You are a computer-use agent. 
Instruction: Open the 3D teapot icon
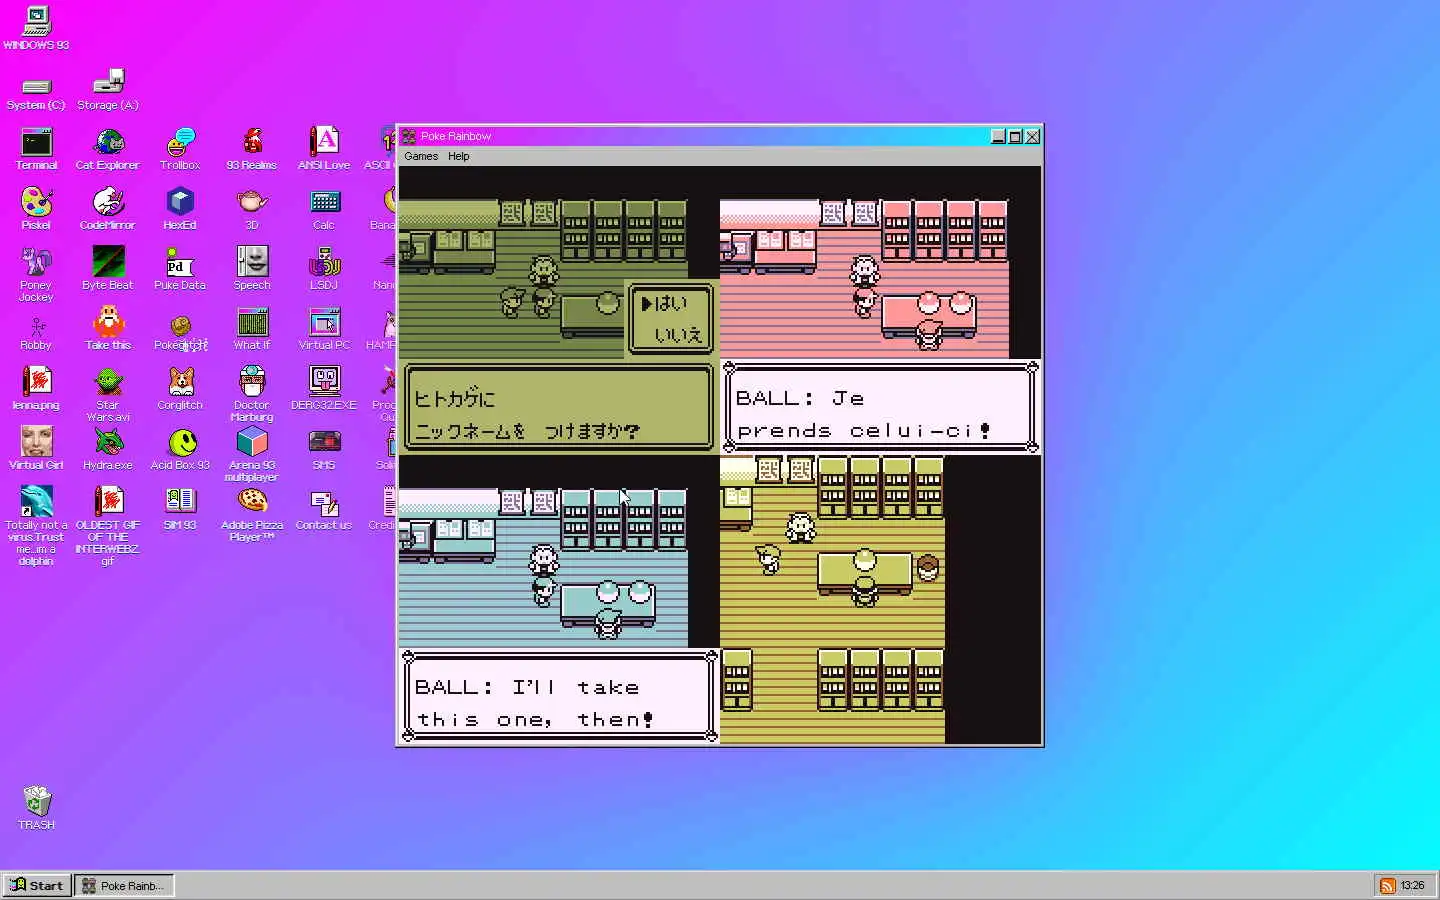[x=252, y=210]
